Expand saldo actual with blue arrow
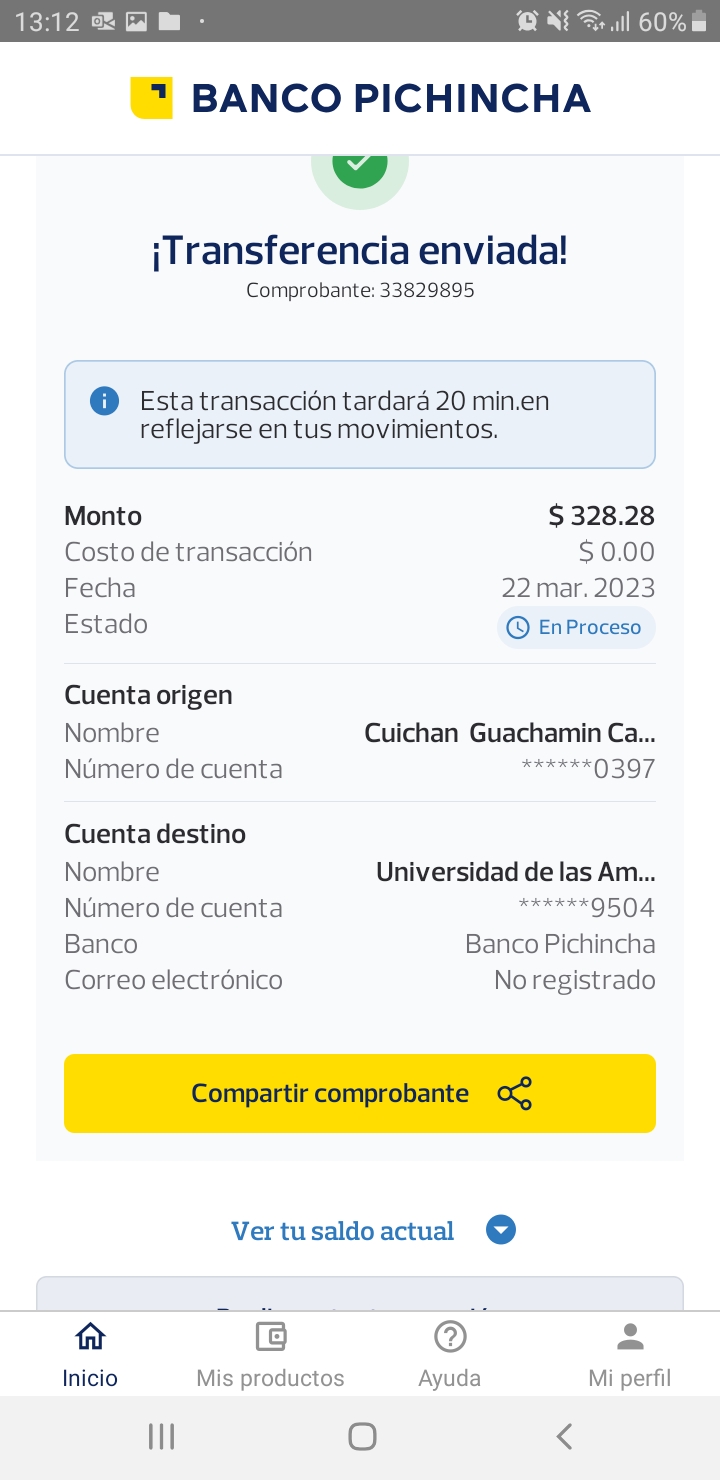The width and height of the screenshot is (720, 1480). (x=501, y=1230)
